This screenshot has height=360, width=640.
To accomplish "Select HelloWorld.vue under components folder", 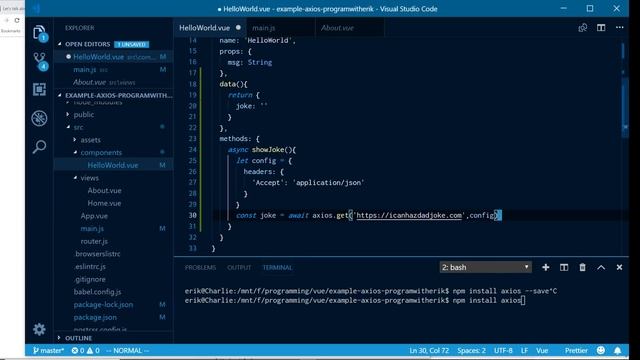I will point(114,165).
